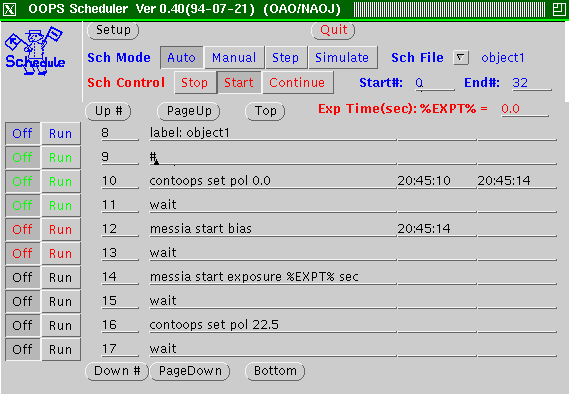Image resolution: width=569 pixels, height=394 pixels.
Task: Click the Up # button
Action: [x=108, y=111]
